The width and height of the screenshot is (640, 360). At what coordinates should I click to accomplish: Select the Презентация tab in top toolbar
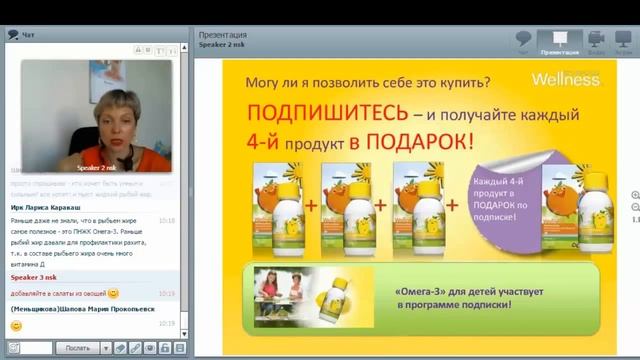point(560,42)
